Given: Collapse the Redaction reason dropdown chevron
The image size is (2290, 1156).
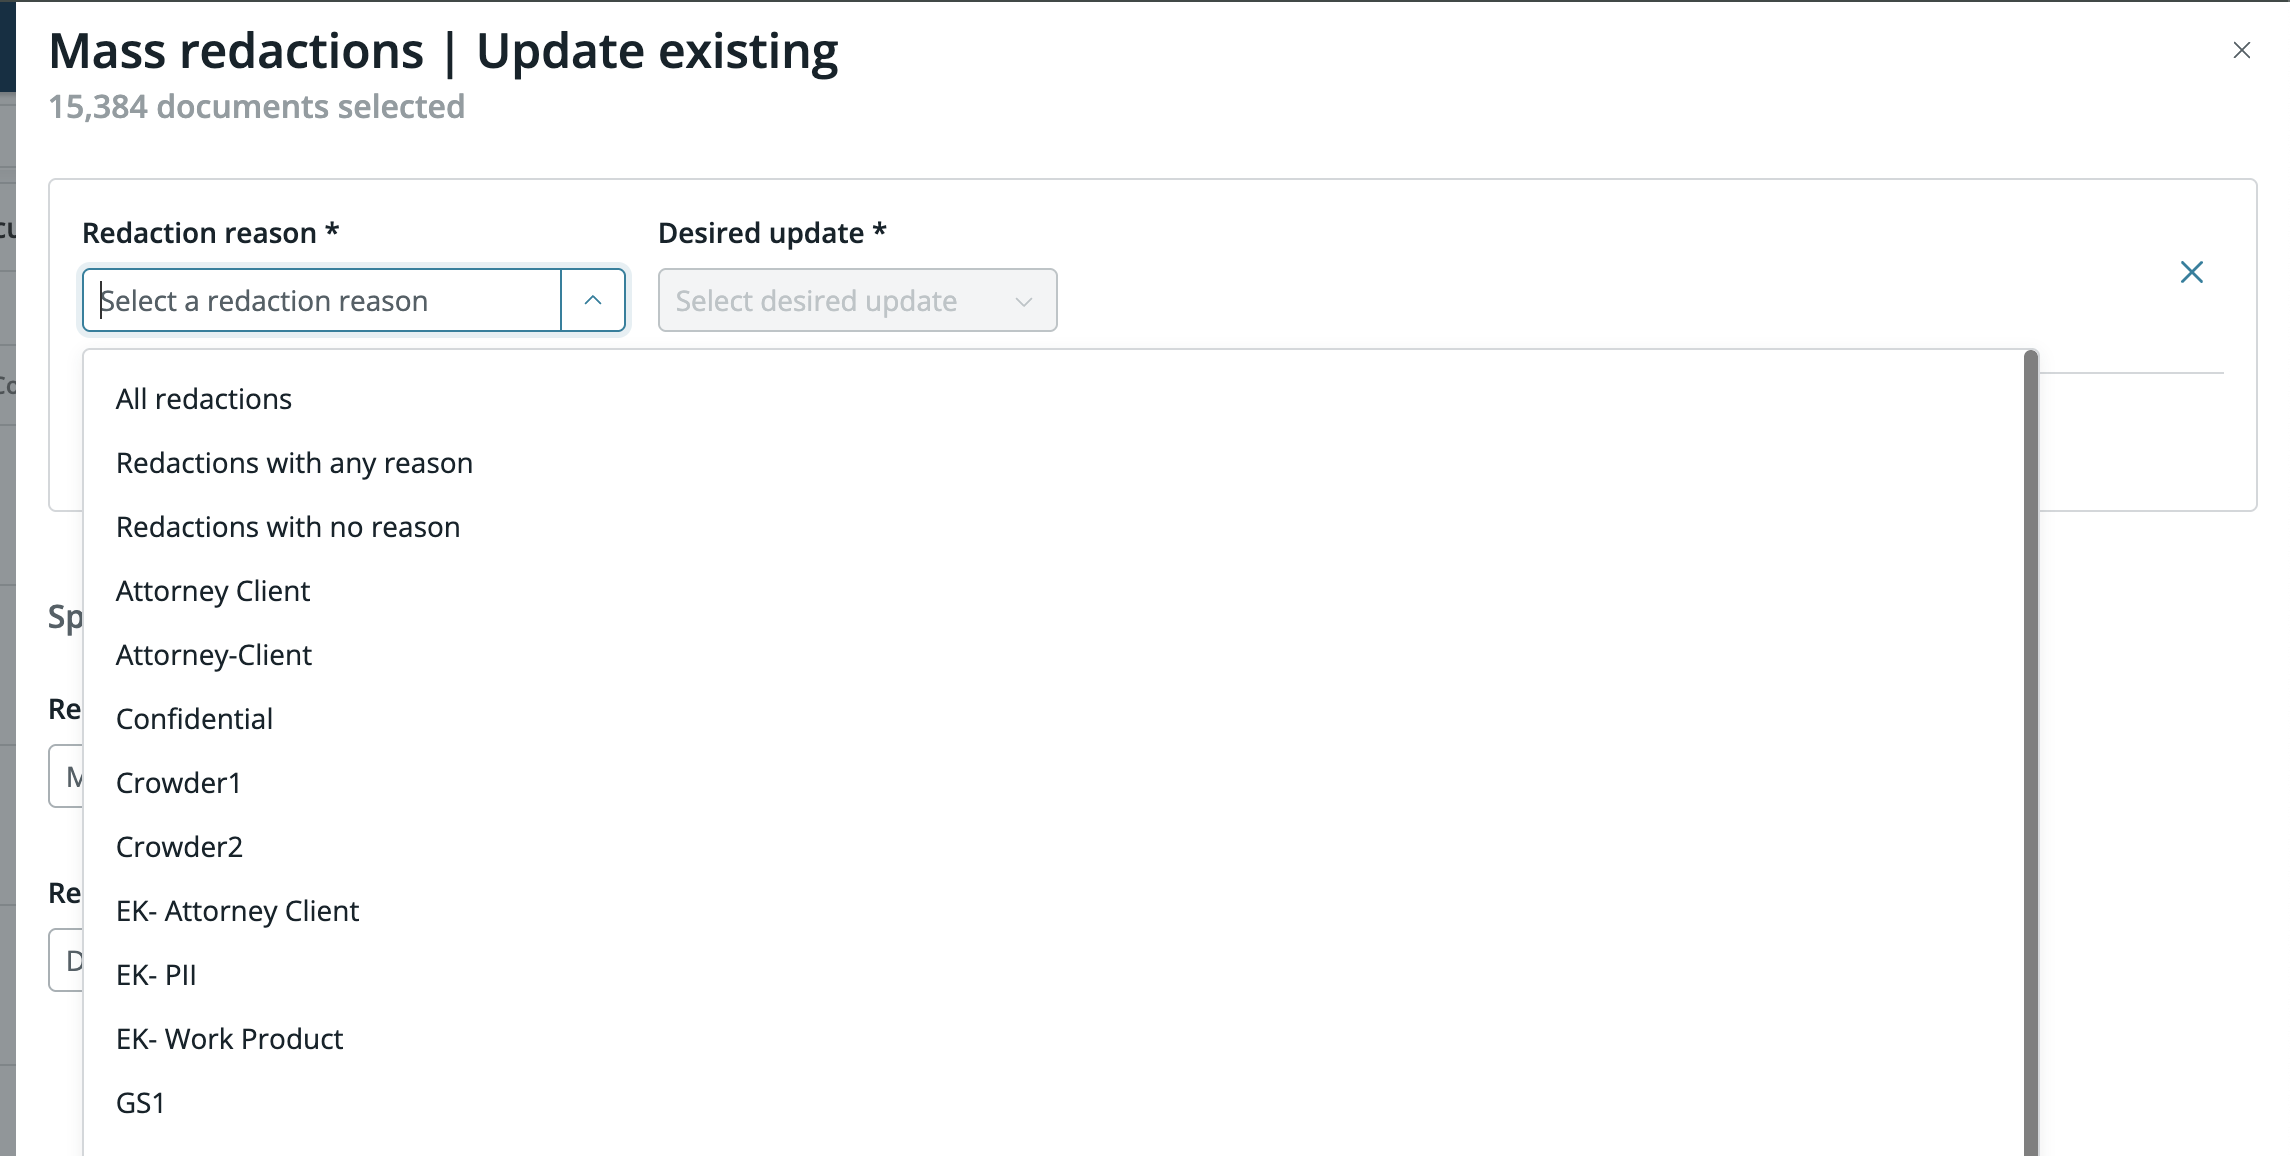Looking at the screenshot, I should (x=593, y=300).
